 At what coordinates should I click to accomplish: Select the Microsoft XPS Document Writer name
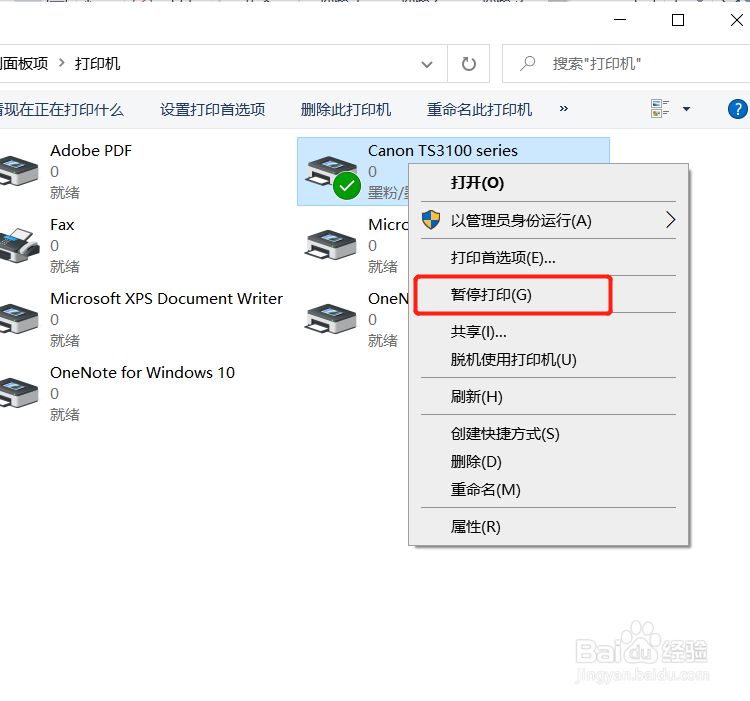tap(166, 299)
